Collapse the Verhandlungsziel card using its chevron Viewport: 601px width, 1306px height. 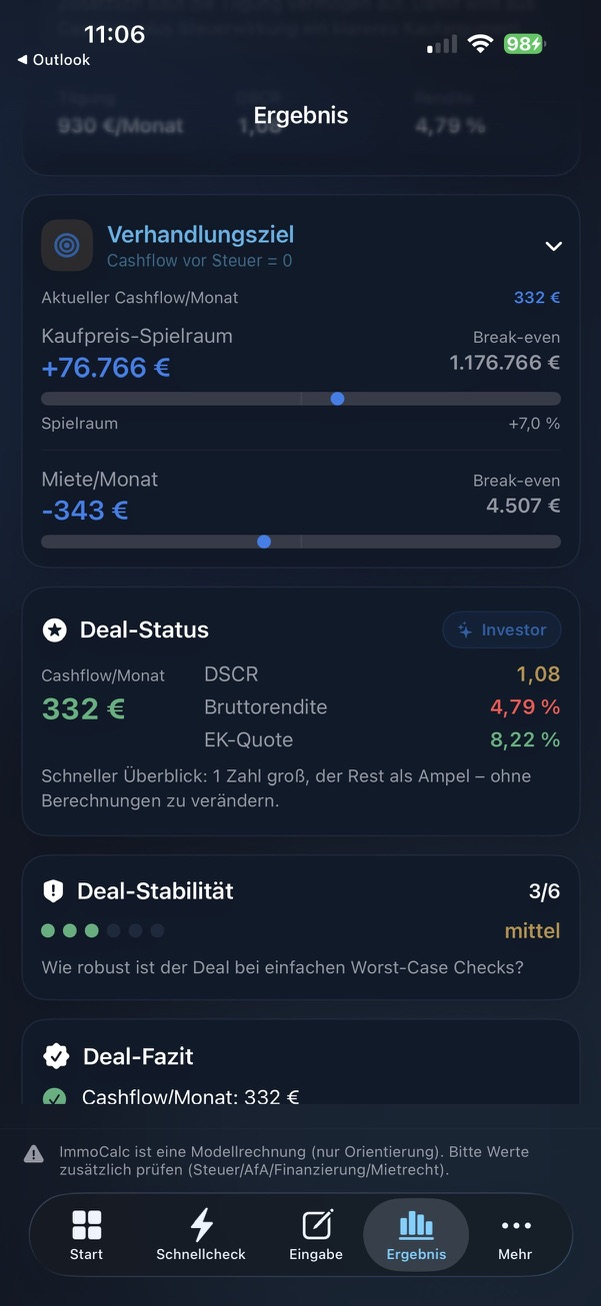[x=553, y=245]
